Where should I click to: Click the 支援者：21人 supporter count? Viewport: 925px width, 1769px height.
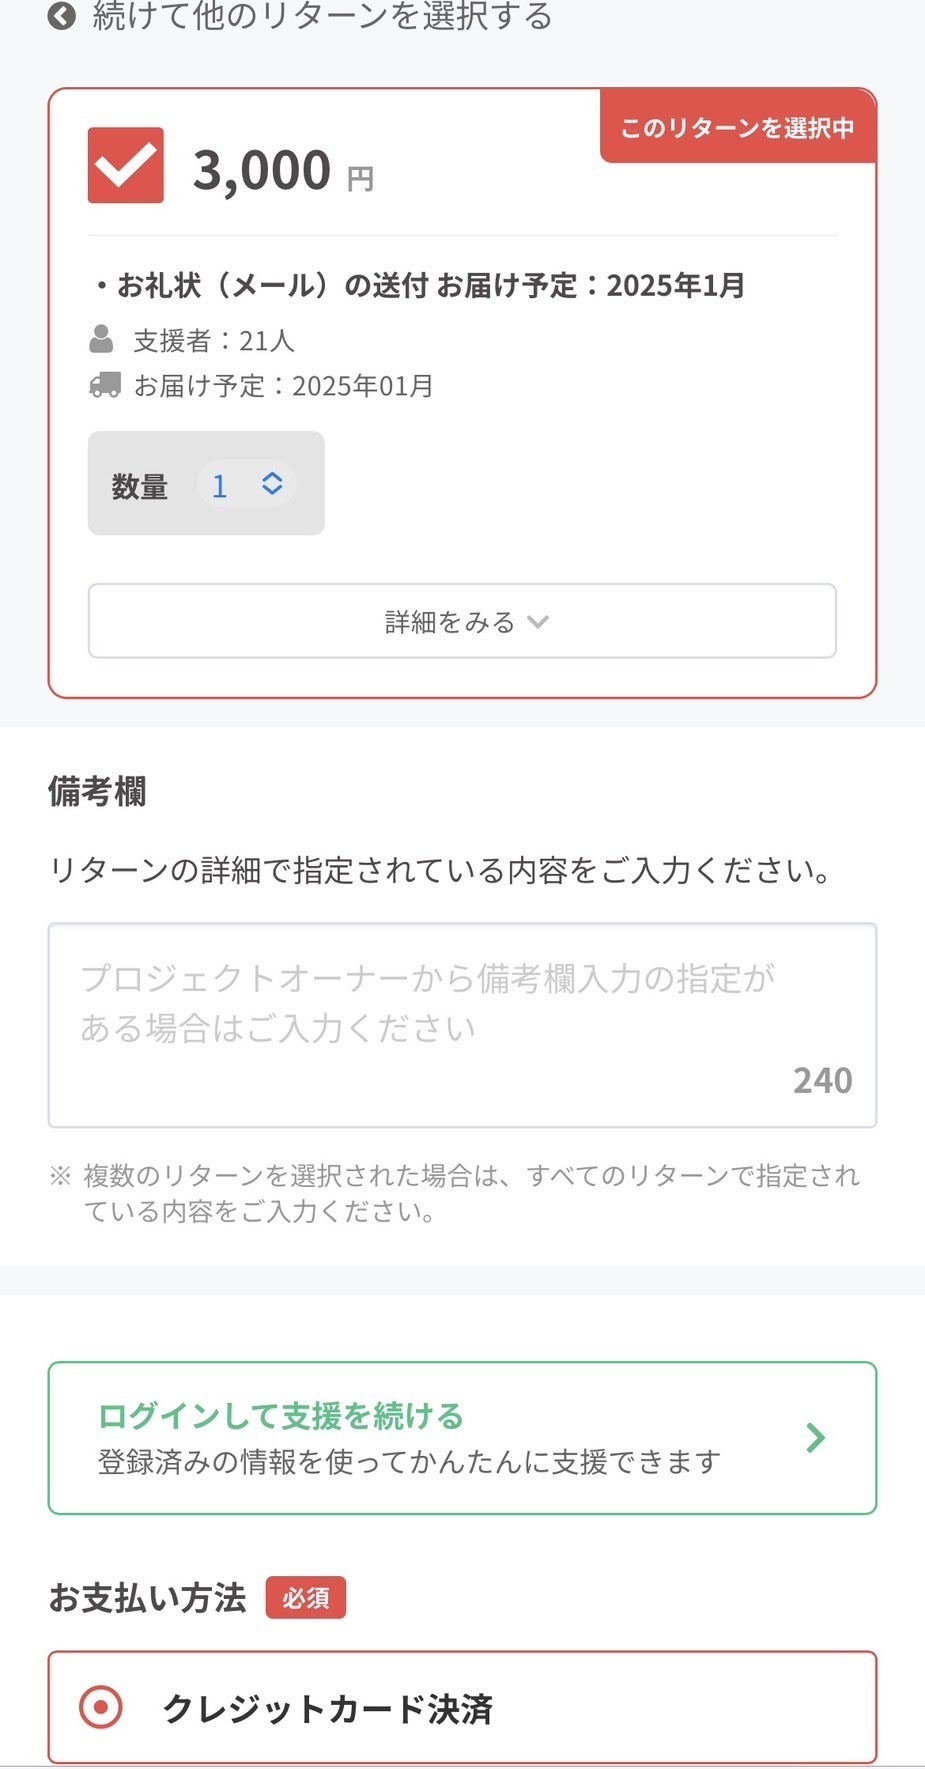coord(214,341)
